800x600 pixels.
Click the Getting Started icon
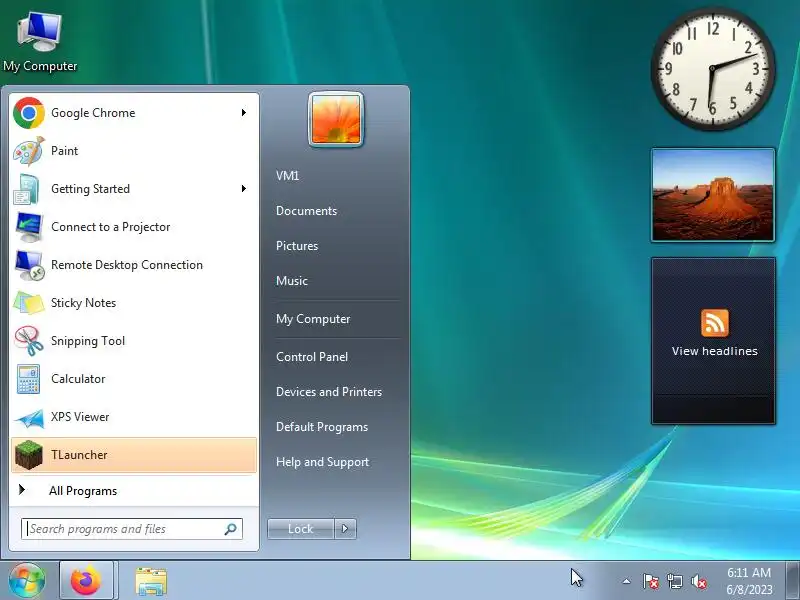(27, 189)
